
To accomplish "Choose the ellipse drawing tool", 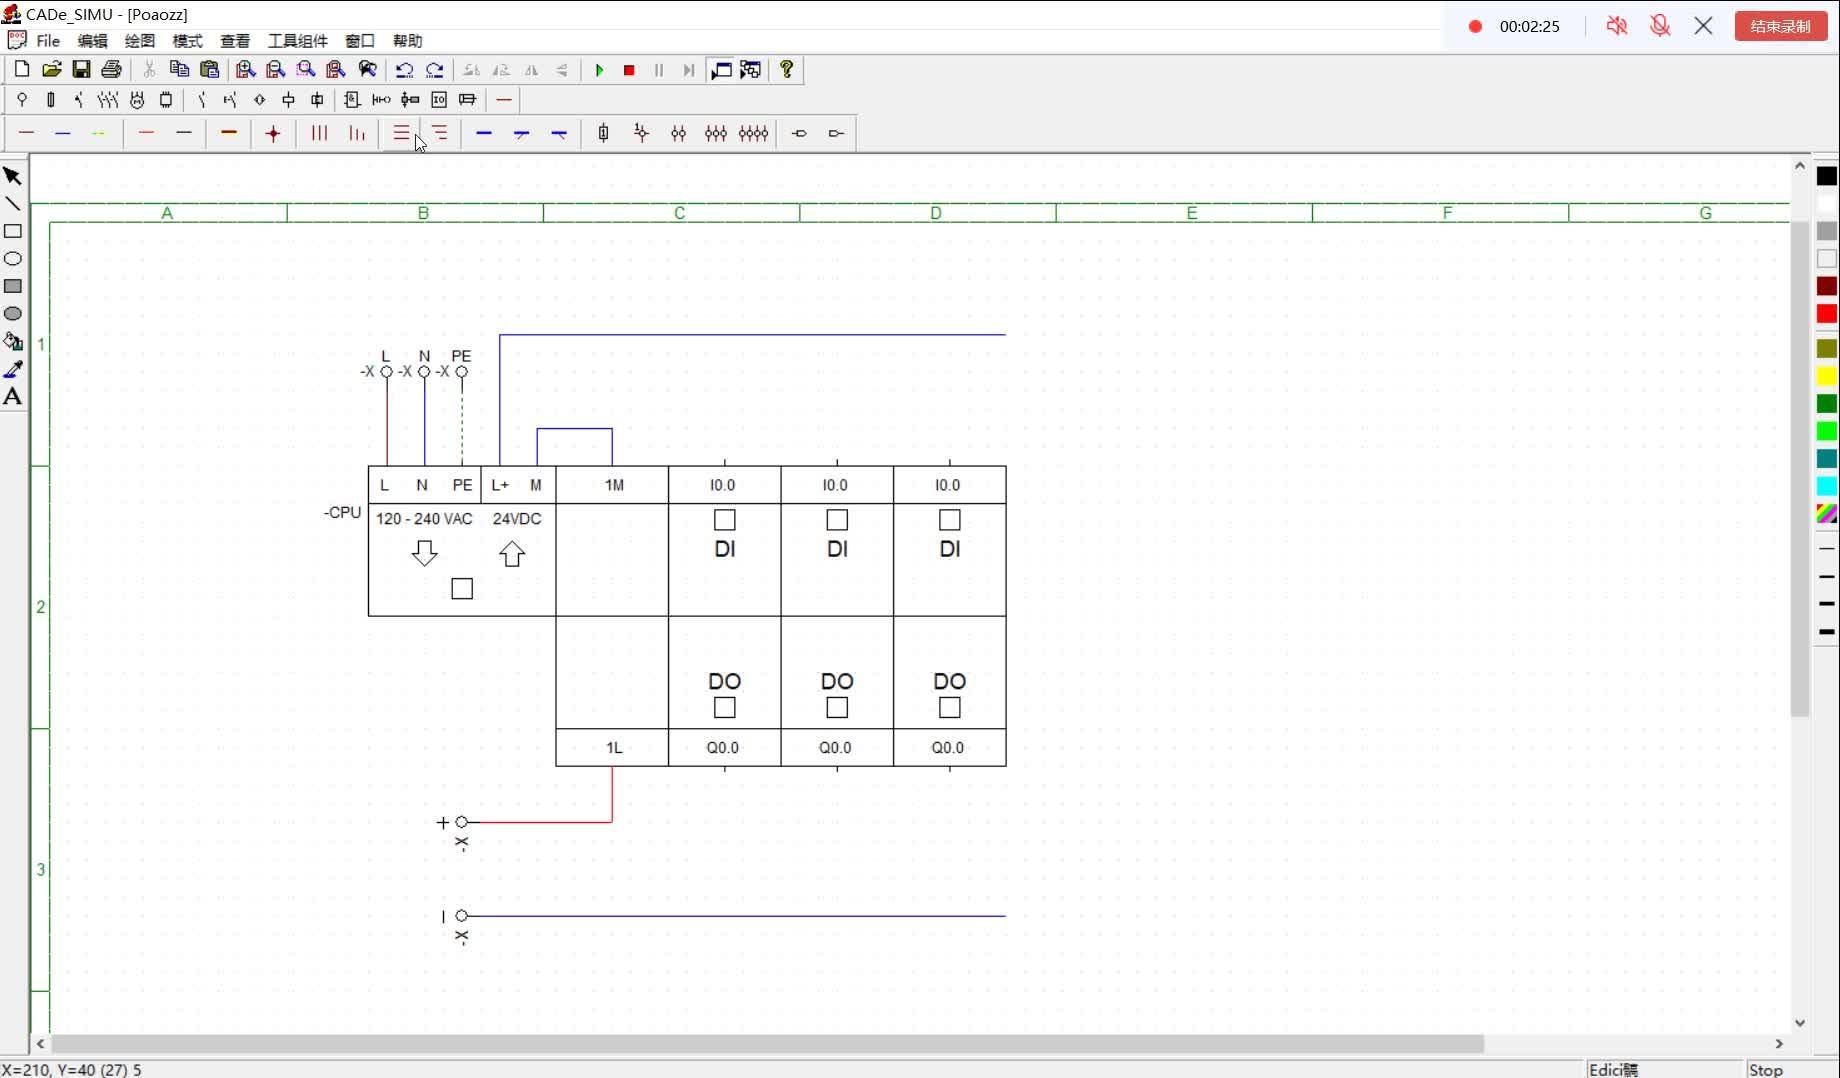I will pos(13,259).
